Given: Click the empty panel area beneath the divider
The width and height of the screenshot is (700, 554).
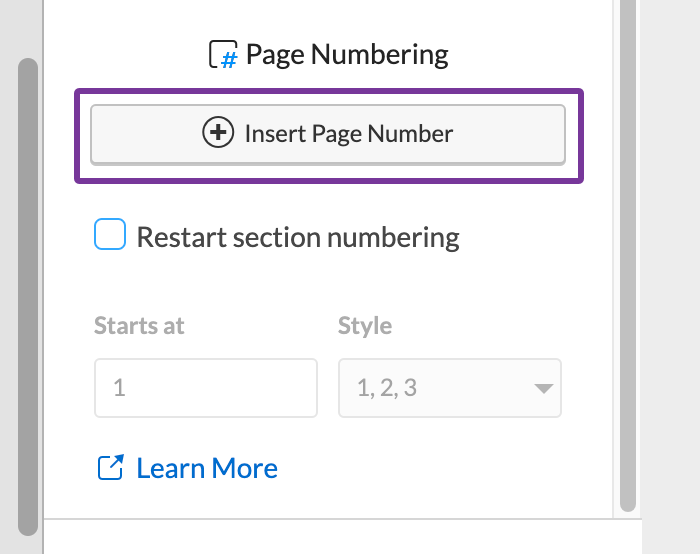Looking at the screenshot, I should (340, 538).
